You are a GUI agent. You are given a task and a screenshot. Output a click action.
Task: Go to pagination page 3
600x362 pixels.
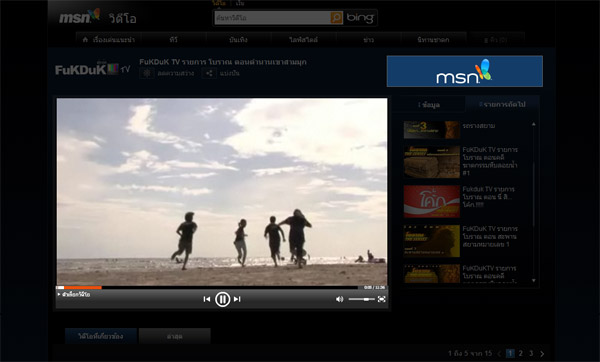pos(531,353)
